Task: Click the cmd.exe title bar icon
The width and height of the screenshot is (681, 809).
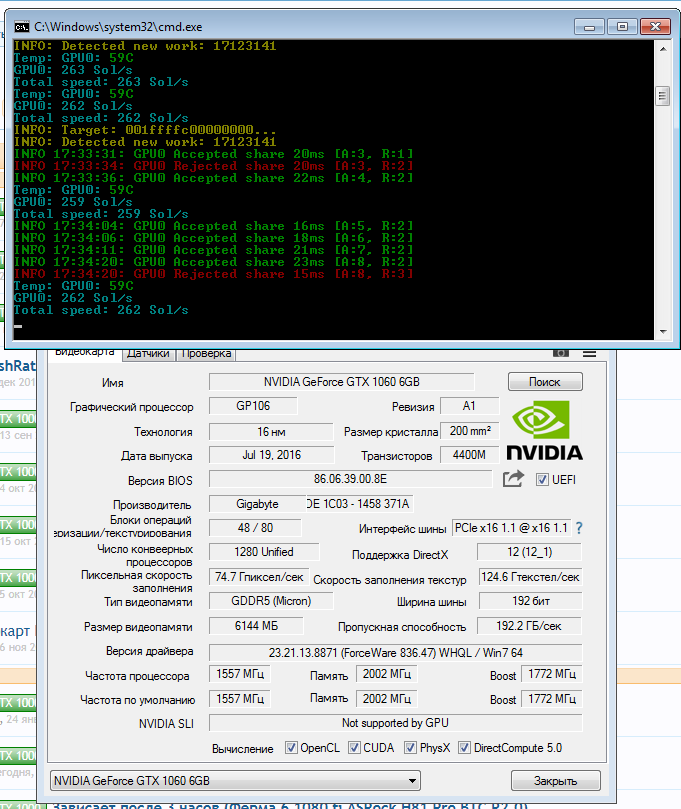Action: tap(22, 27)
